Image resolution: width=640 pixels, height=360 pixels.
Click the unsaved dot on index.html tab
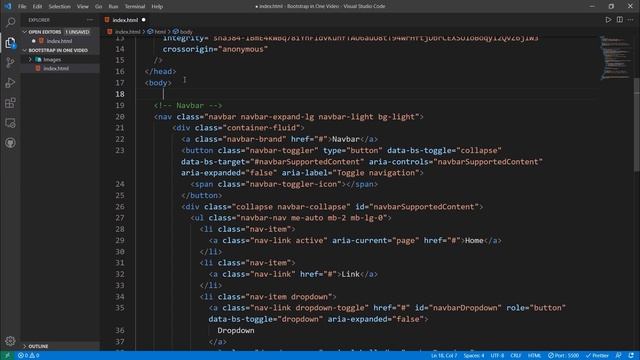tap(144, 20)
